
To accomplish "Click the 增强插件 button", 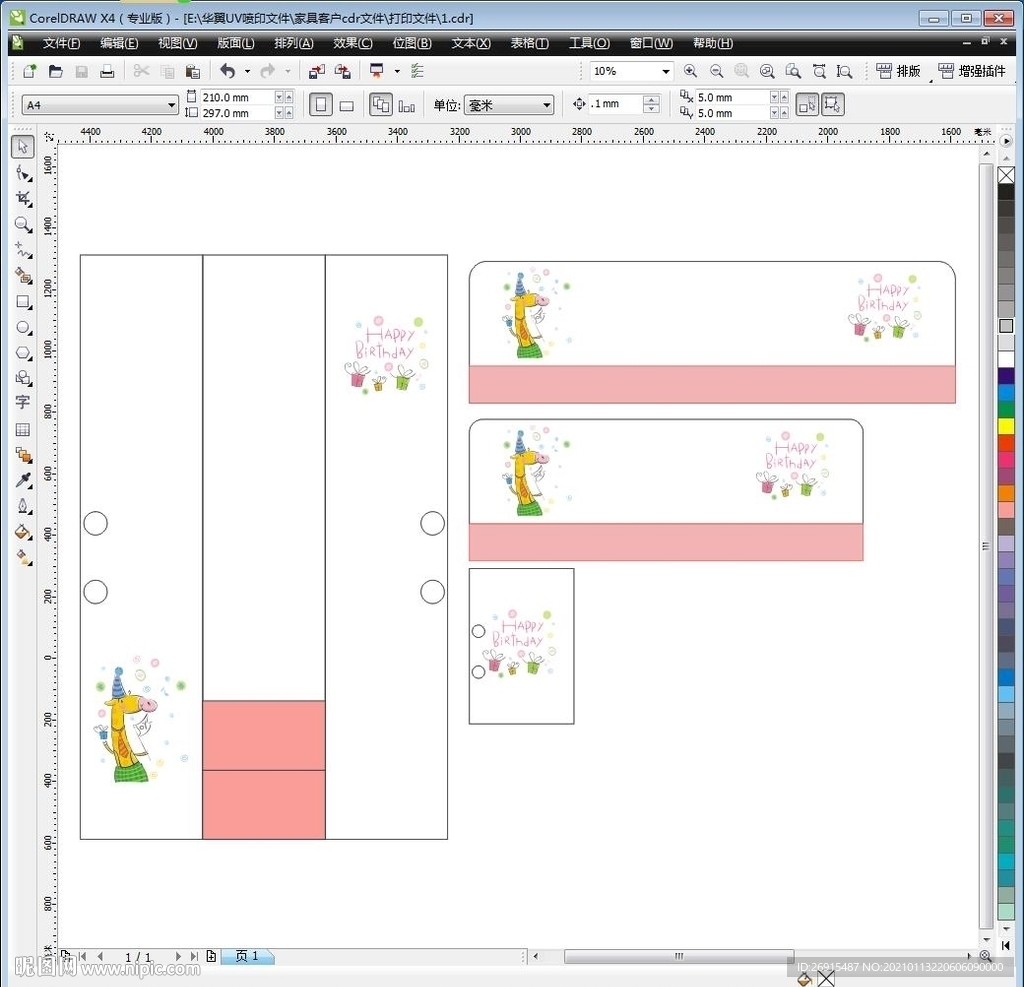I will (972, 71).
